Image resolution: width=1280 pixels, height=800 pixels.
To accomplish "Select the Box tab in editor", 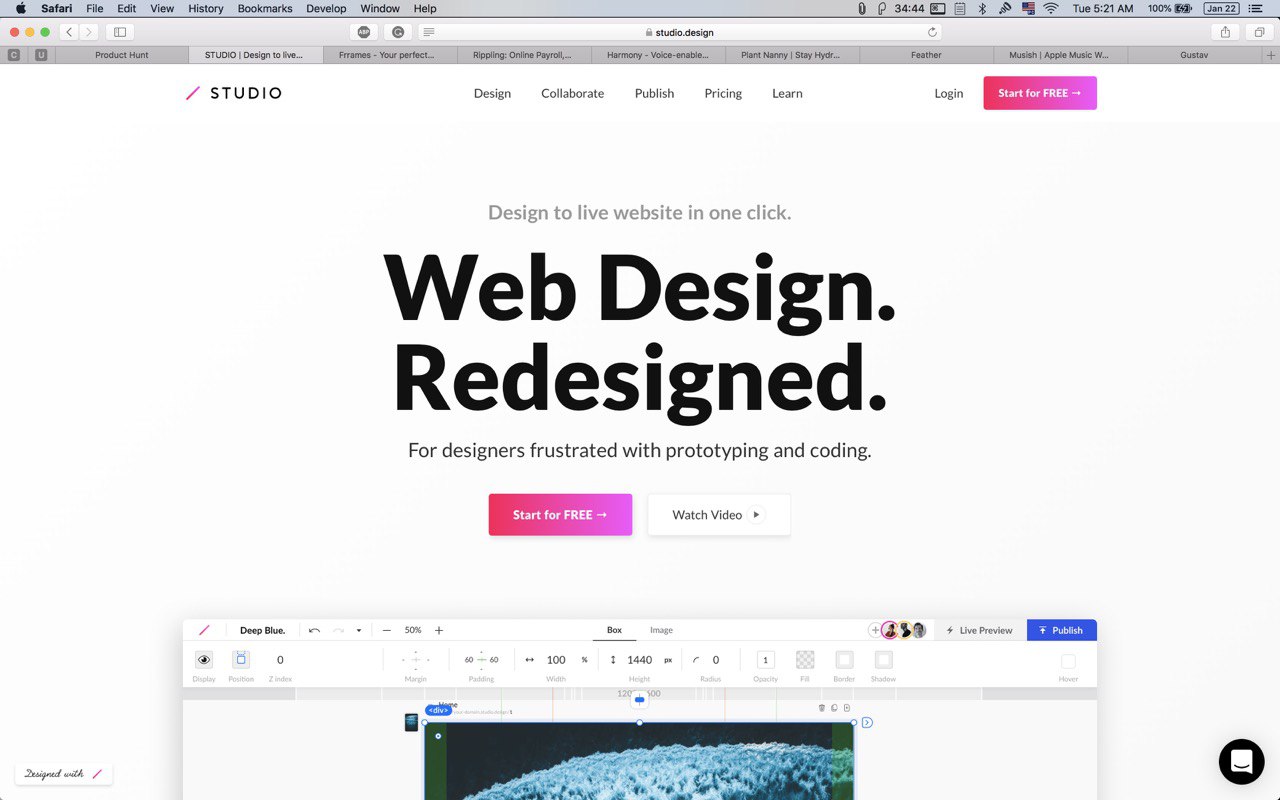I will [x=614, y=630].
